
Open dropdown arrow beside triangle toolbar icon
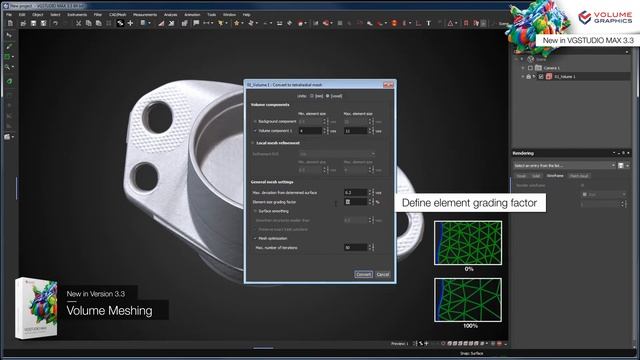[x=456, y=24]
